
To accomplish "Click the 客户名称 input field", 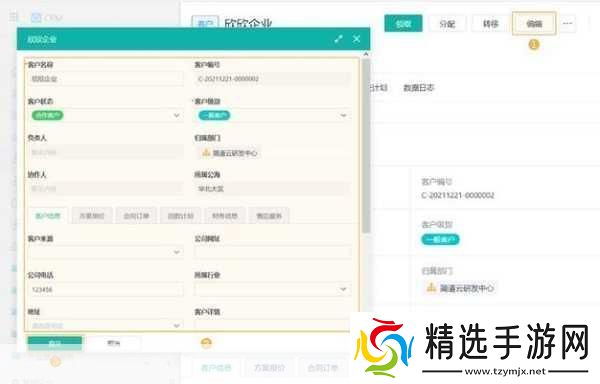I will click(105, 79).
